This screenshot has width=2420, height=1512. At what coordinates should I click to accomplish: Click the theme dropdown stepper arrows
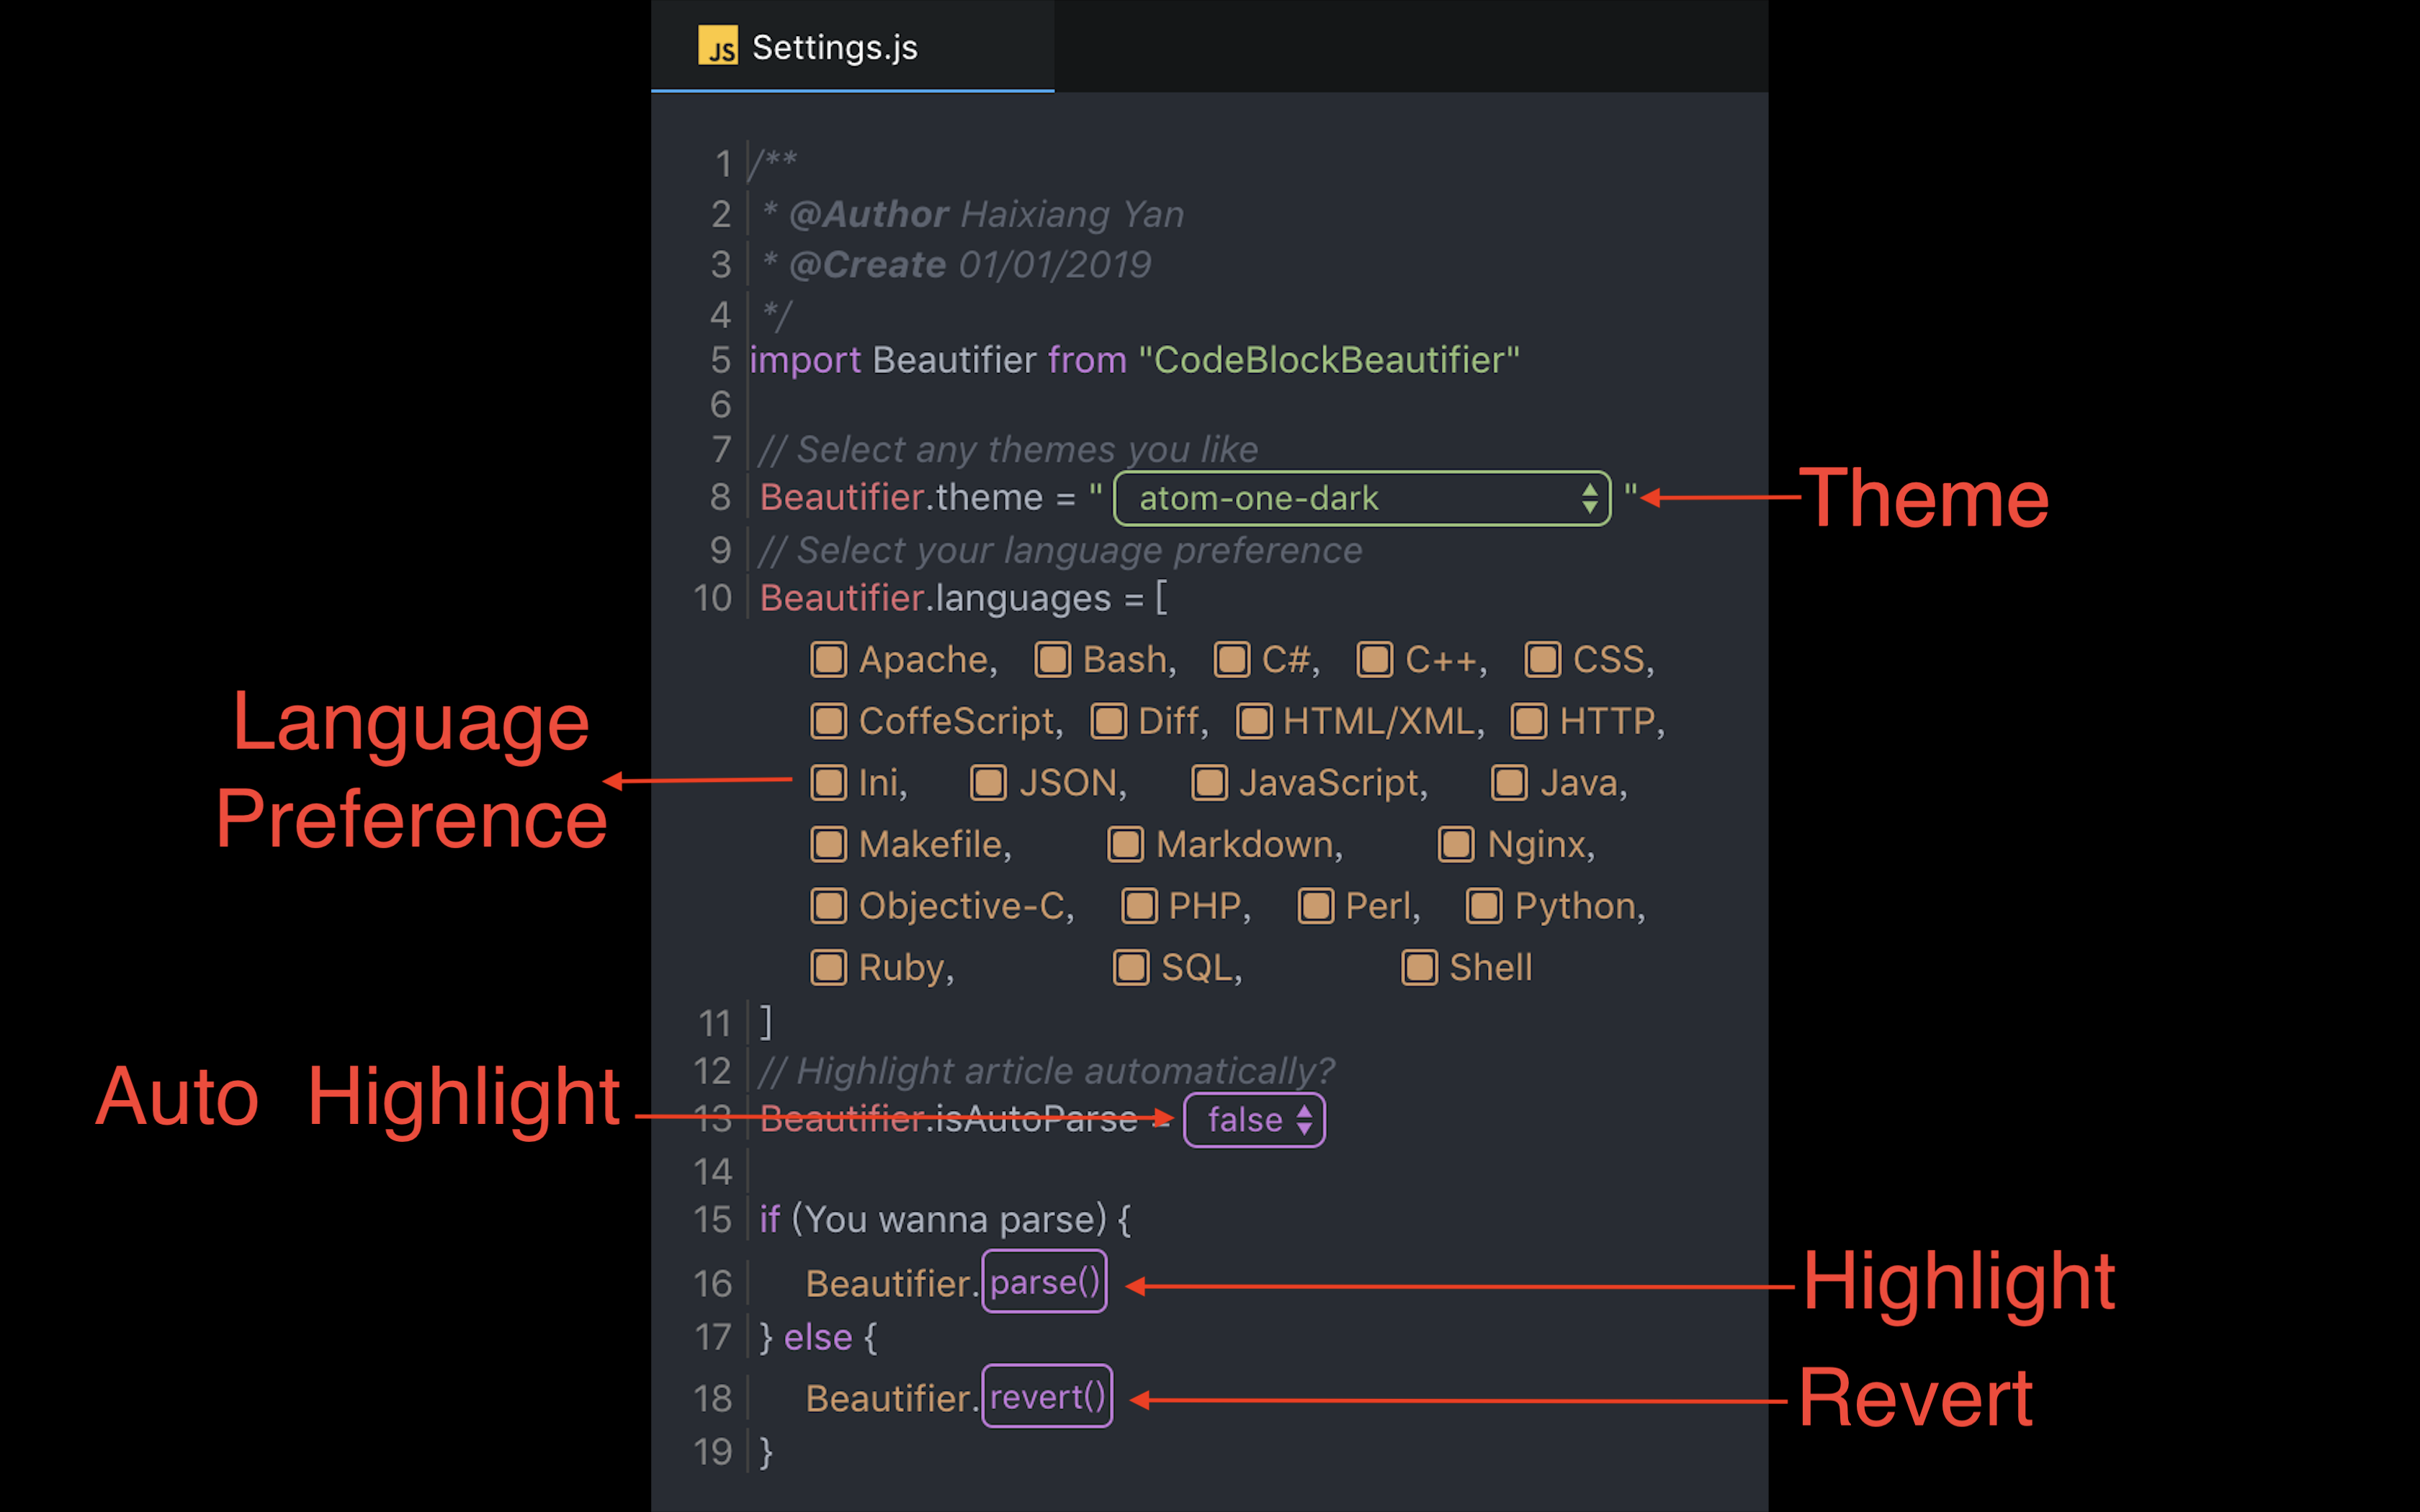point(1589,498)
